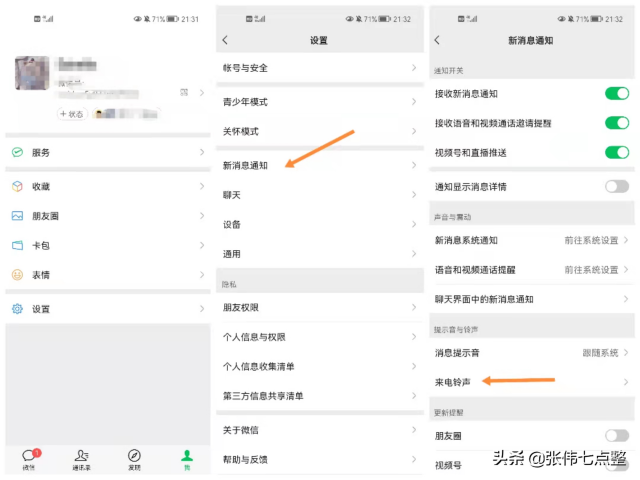Switch to the 我 profile tab
The height and width of the screenshot is (480, 640).
187,460
